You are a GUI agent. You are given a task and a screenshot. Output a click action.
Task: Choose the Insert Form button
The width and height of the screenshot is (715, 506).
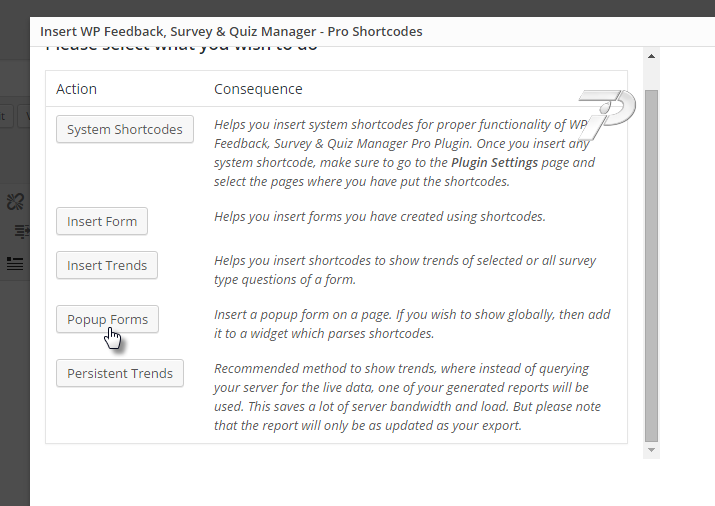point(102,221)
